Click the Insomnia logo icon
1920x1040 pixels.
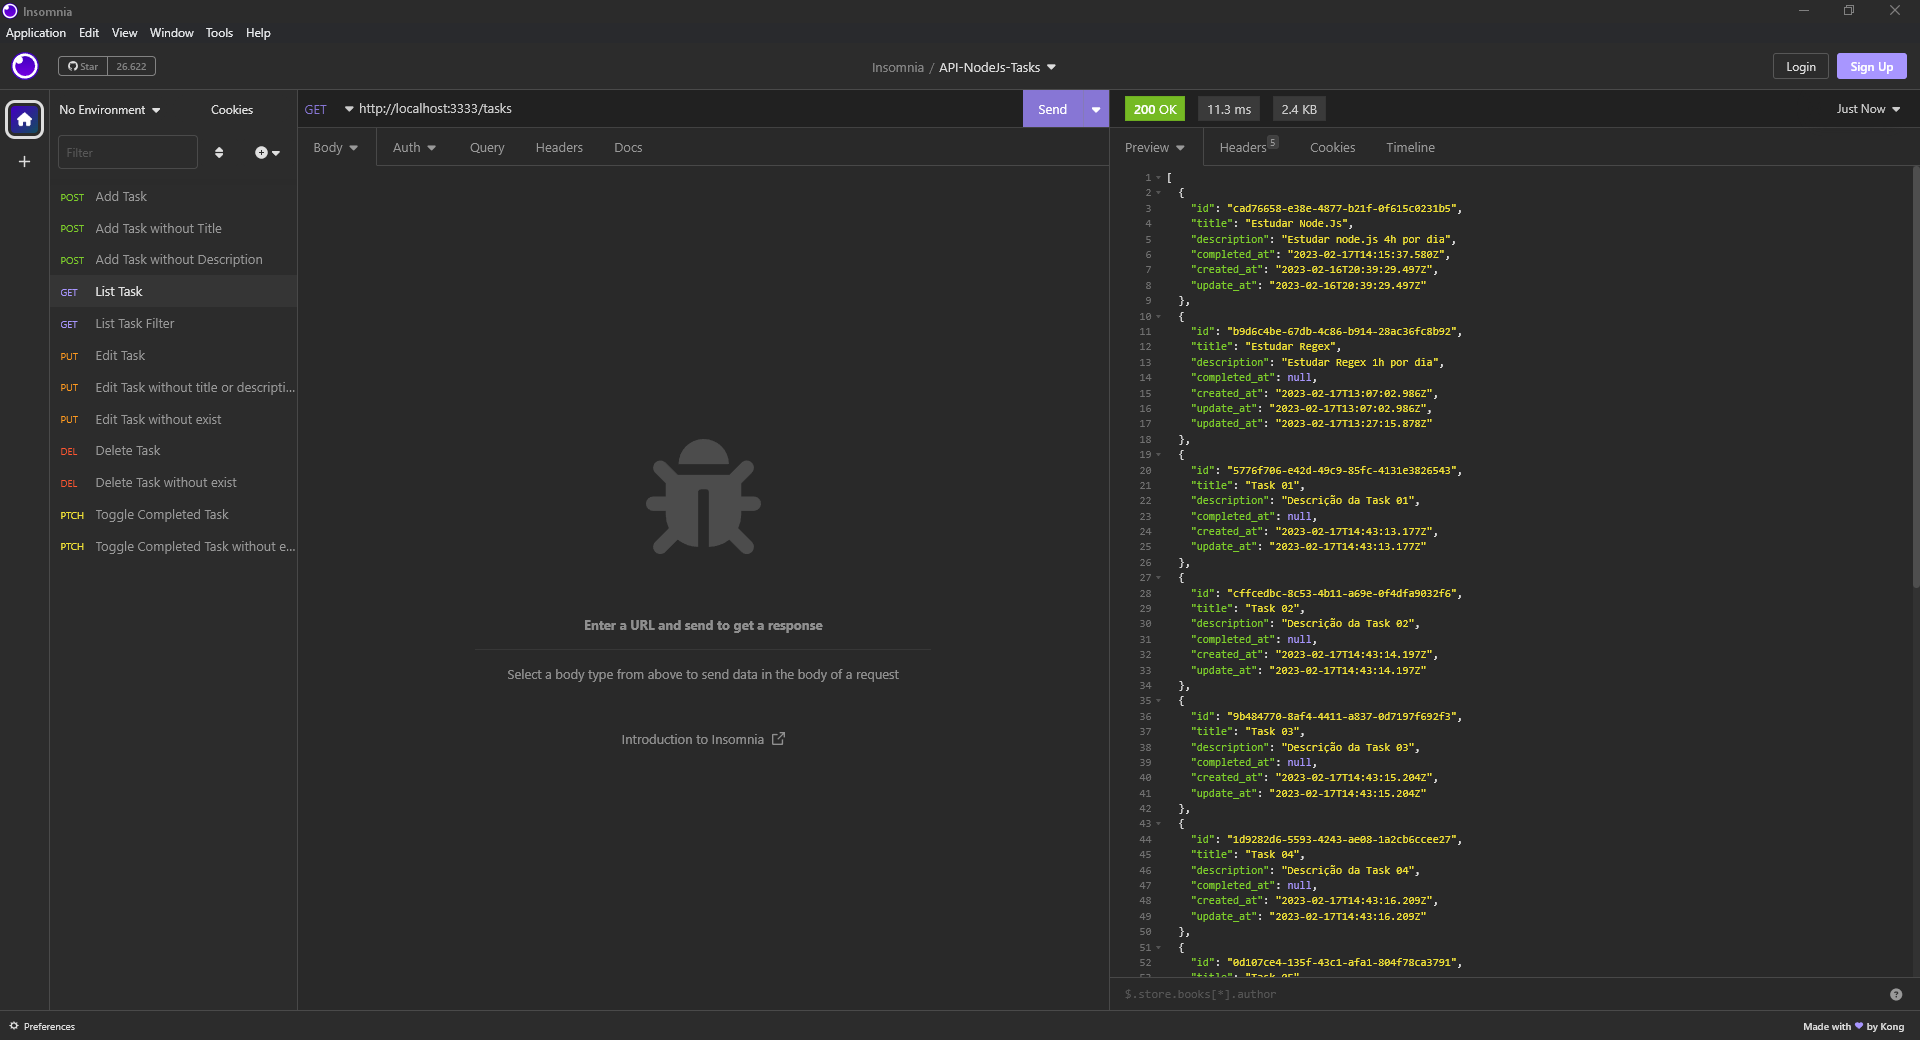pyautogui.click(x=25, y=66)
